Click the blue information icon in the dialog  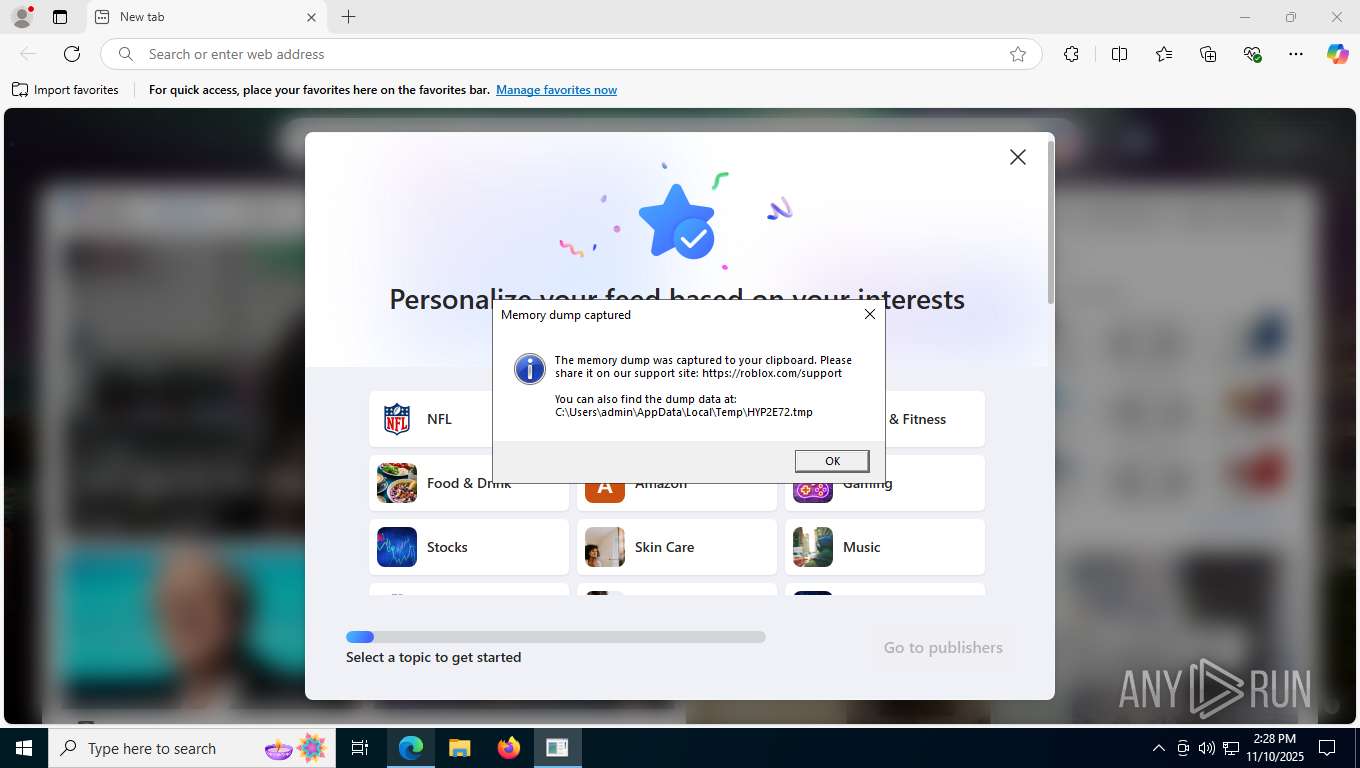click(x=530, y=369)
